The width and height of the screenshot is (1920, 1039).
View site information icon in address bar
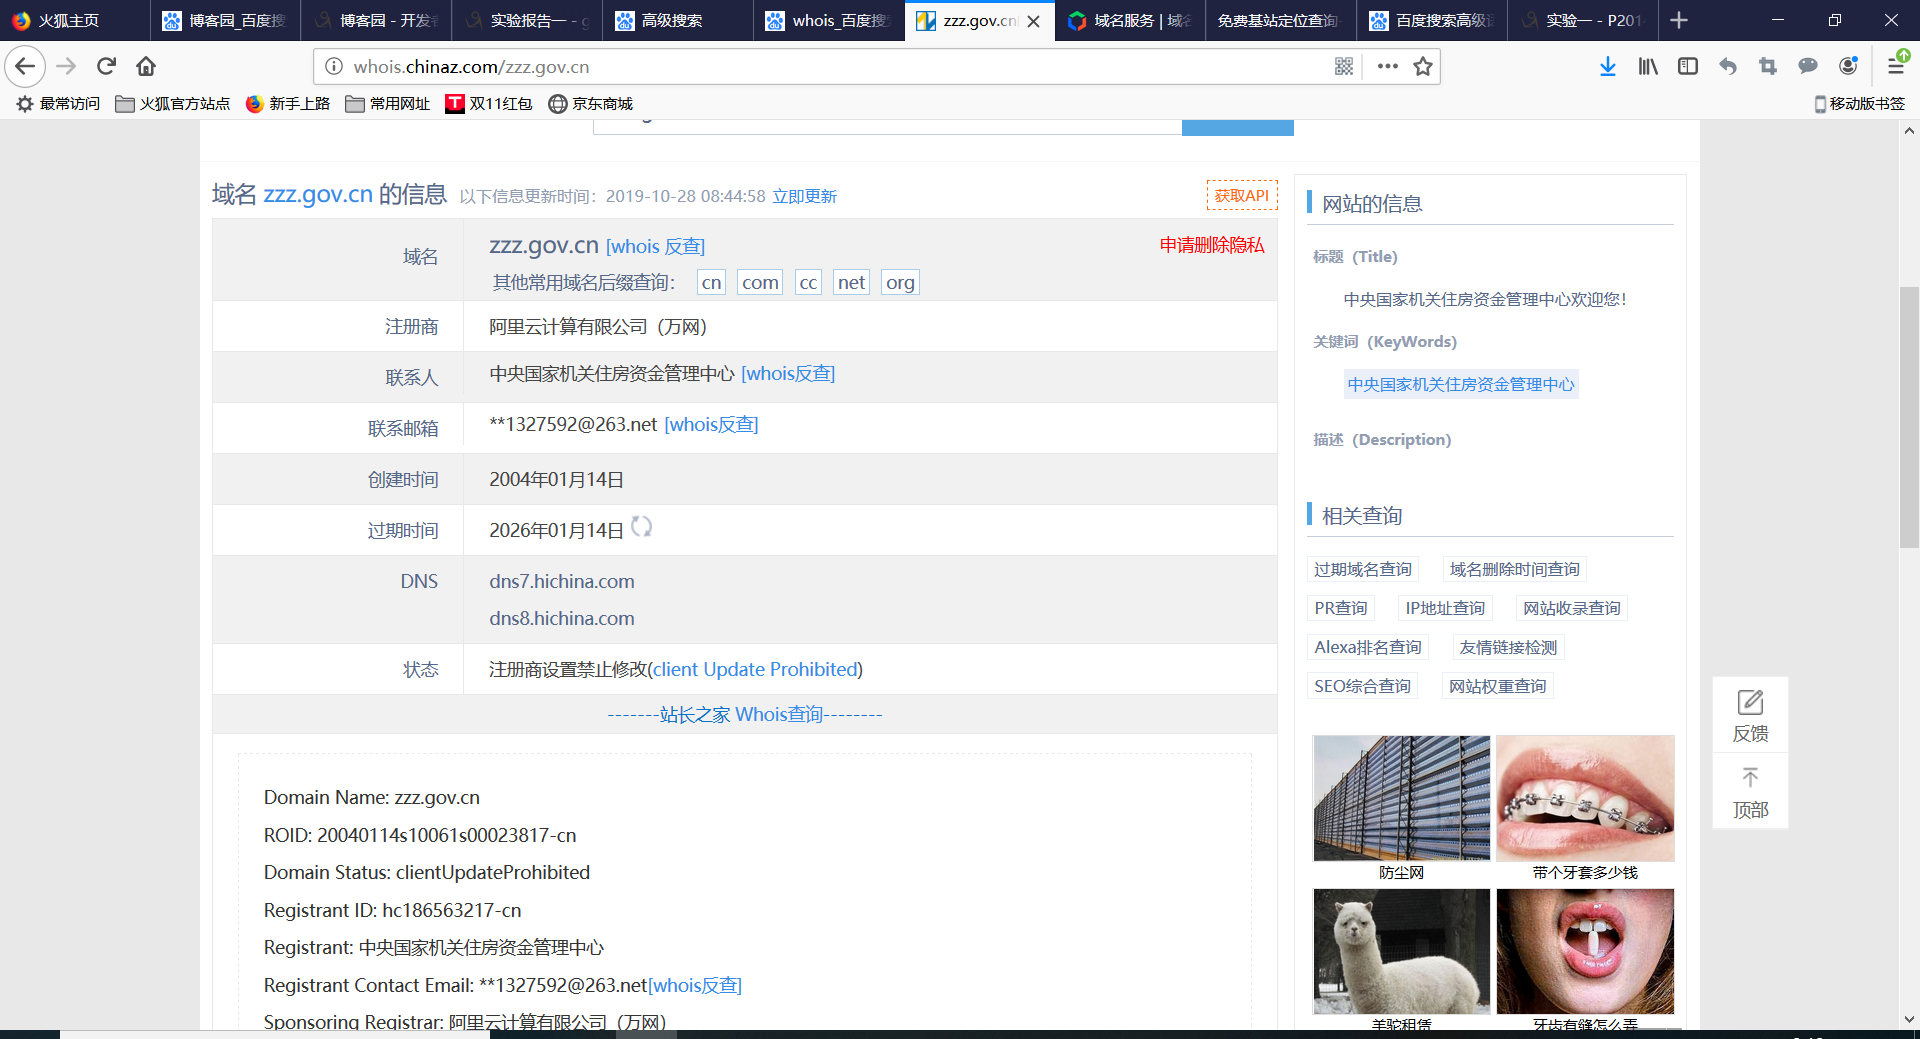(334, 66)
